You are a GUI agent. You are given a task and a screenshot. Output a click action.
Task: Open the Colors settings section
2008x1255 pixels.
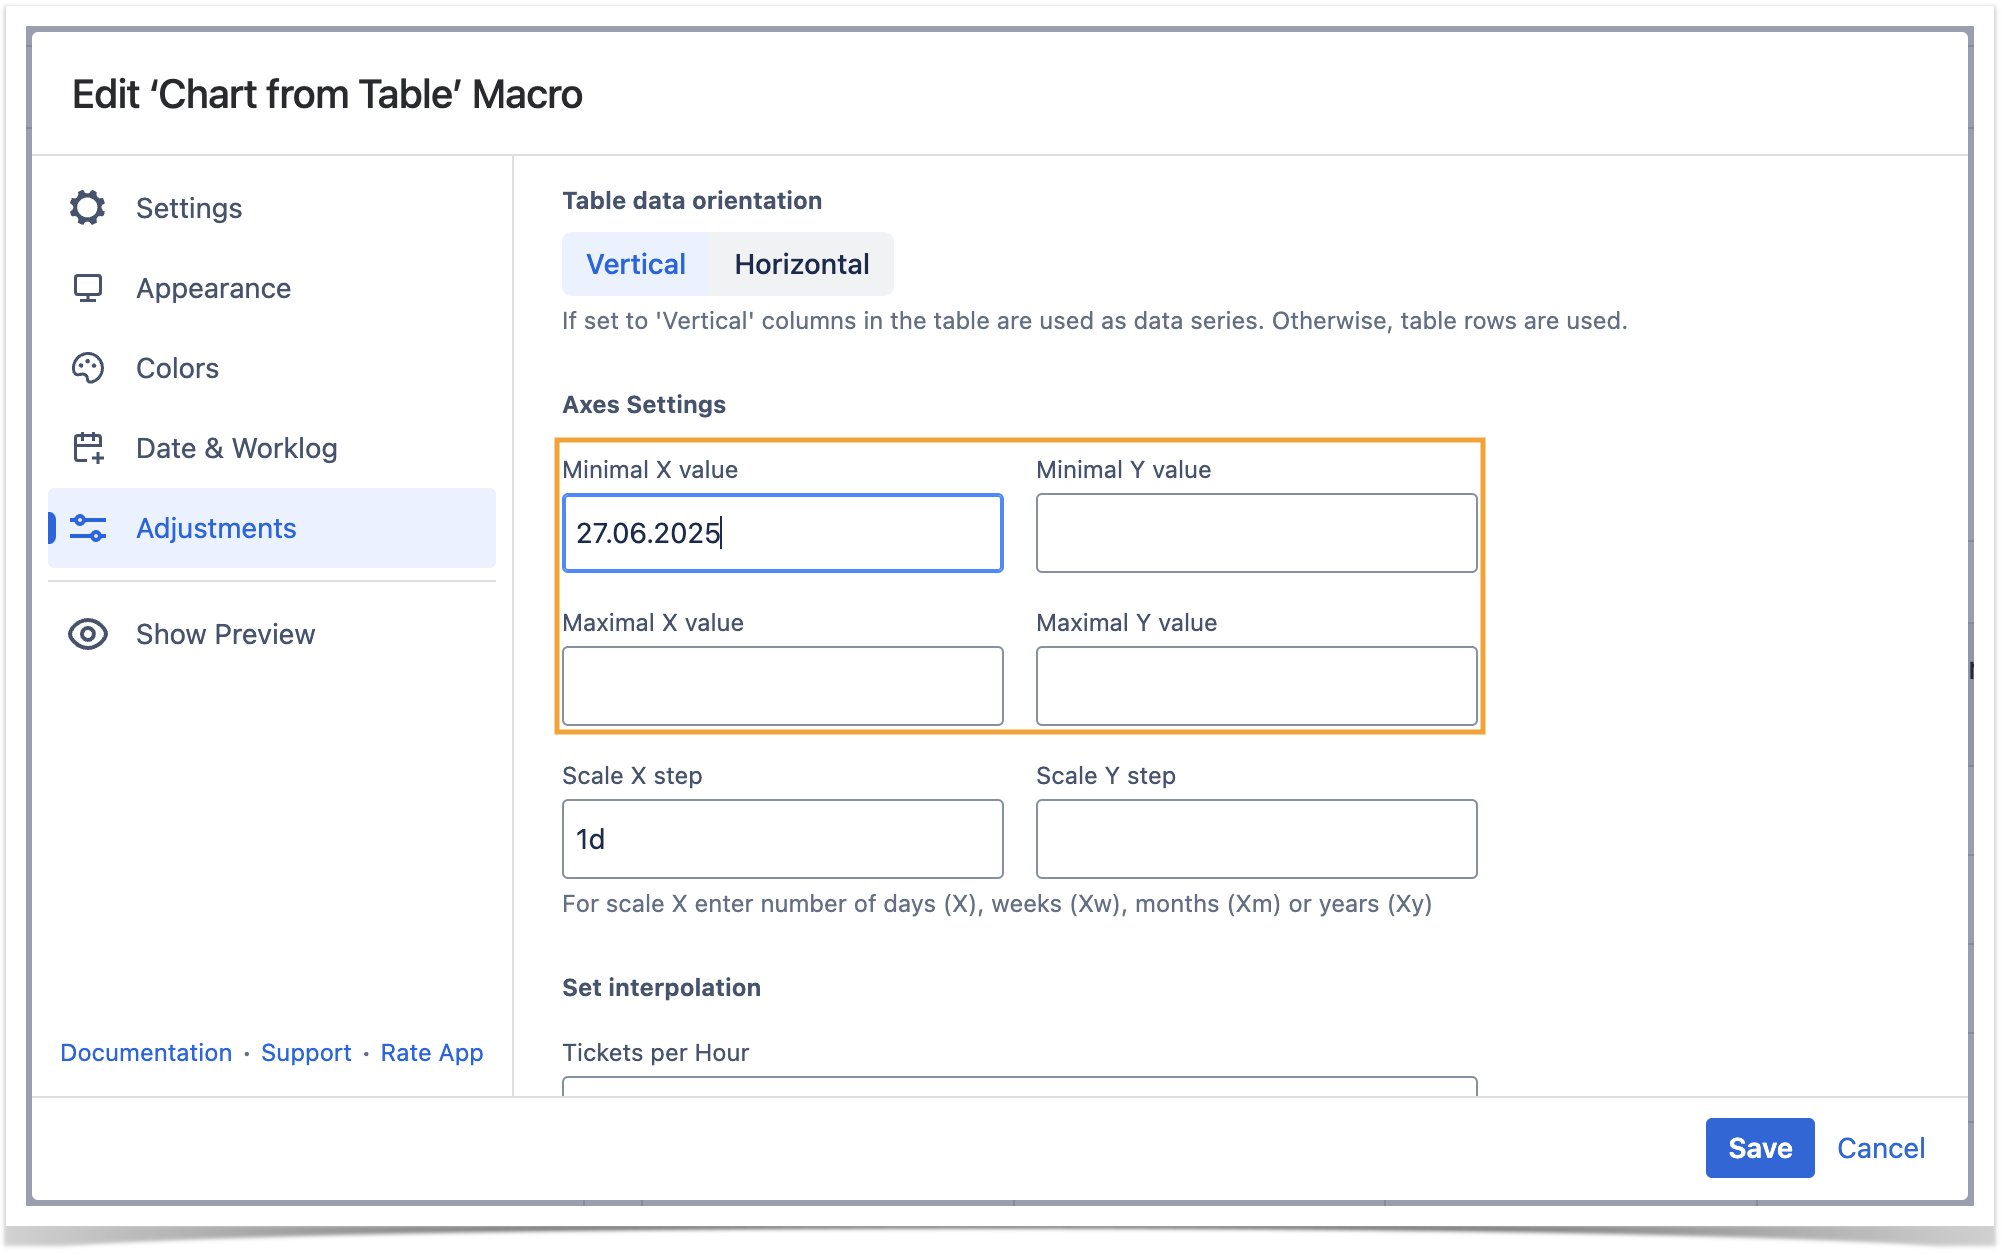point(177,368)
